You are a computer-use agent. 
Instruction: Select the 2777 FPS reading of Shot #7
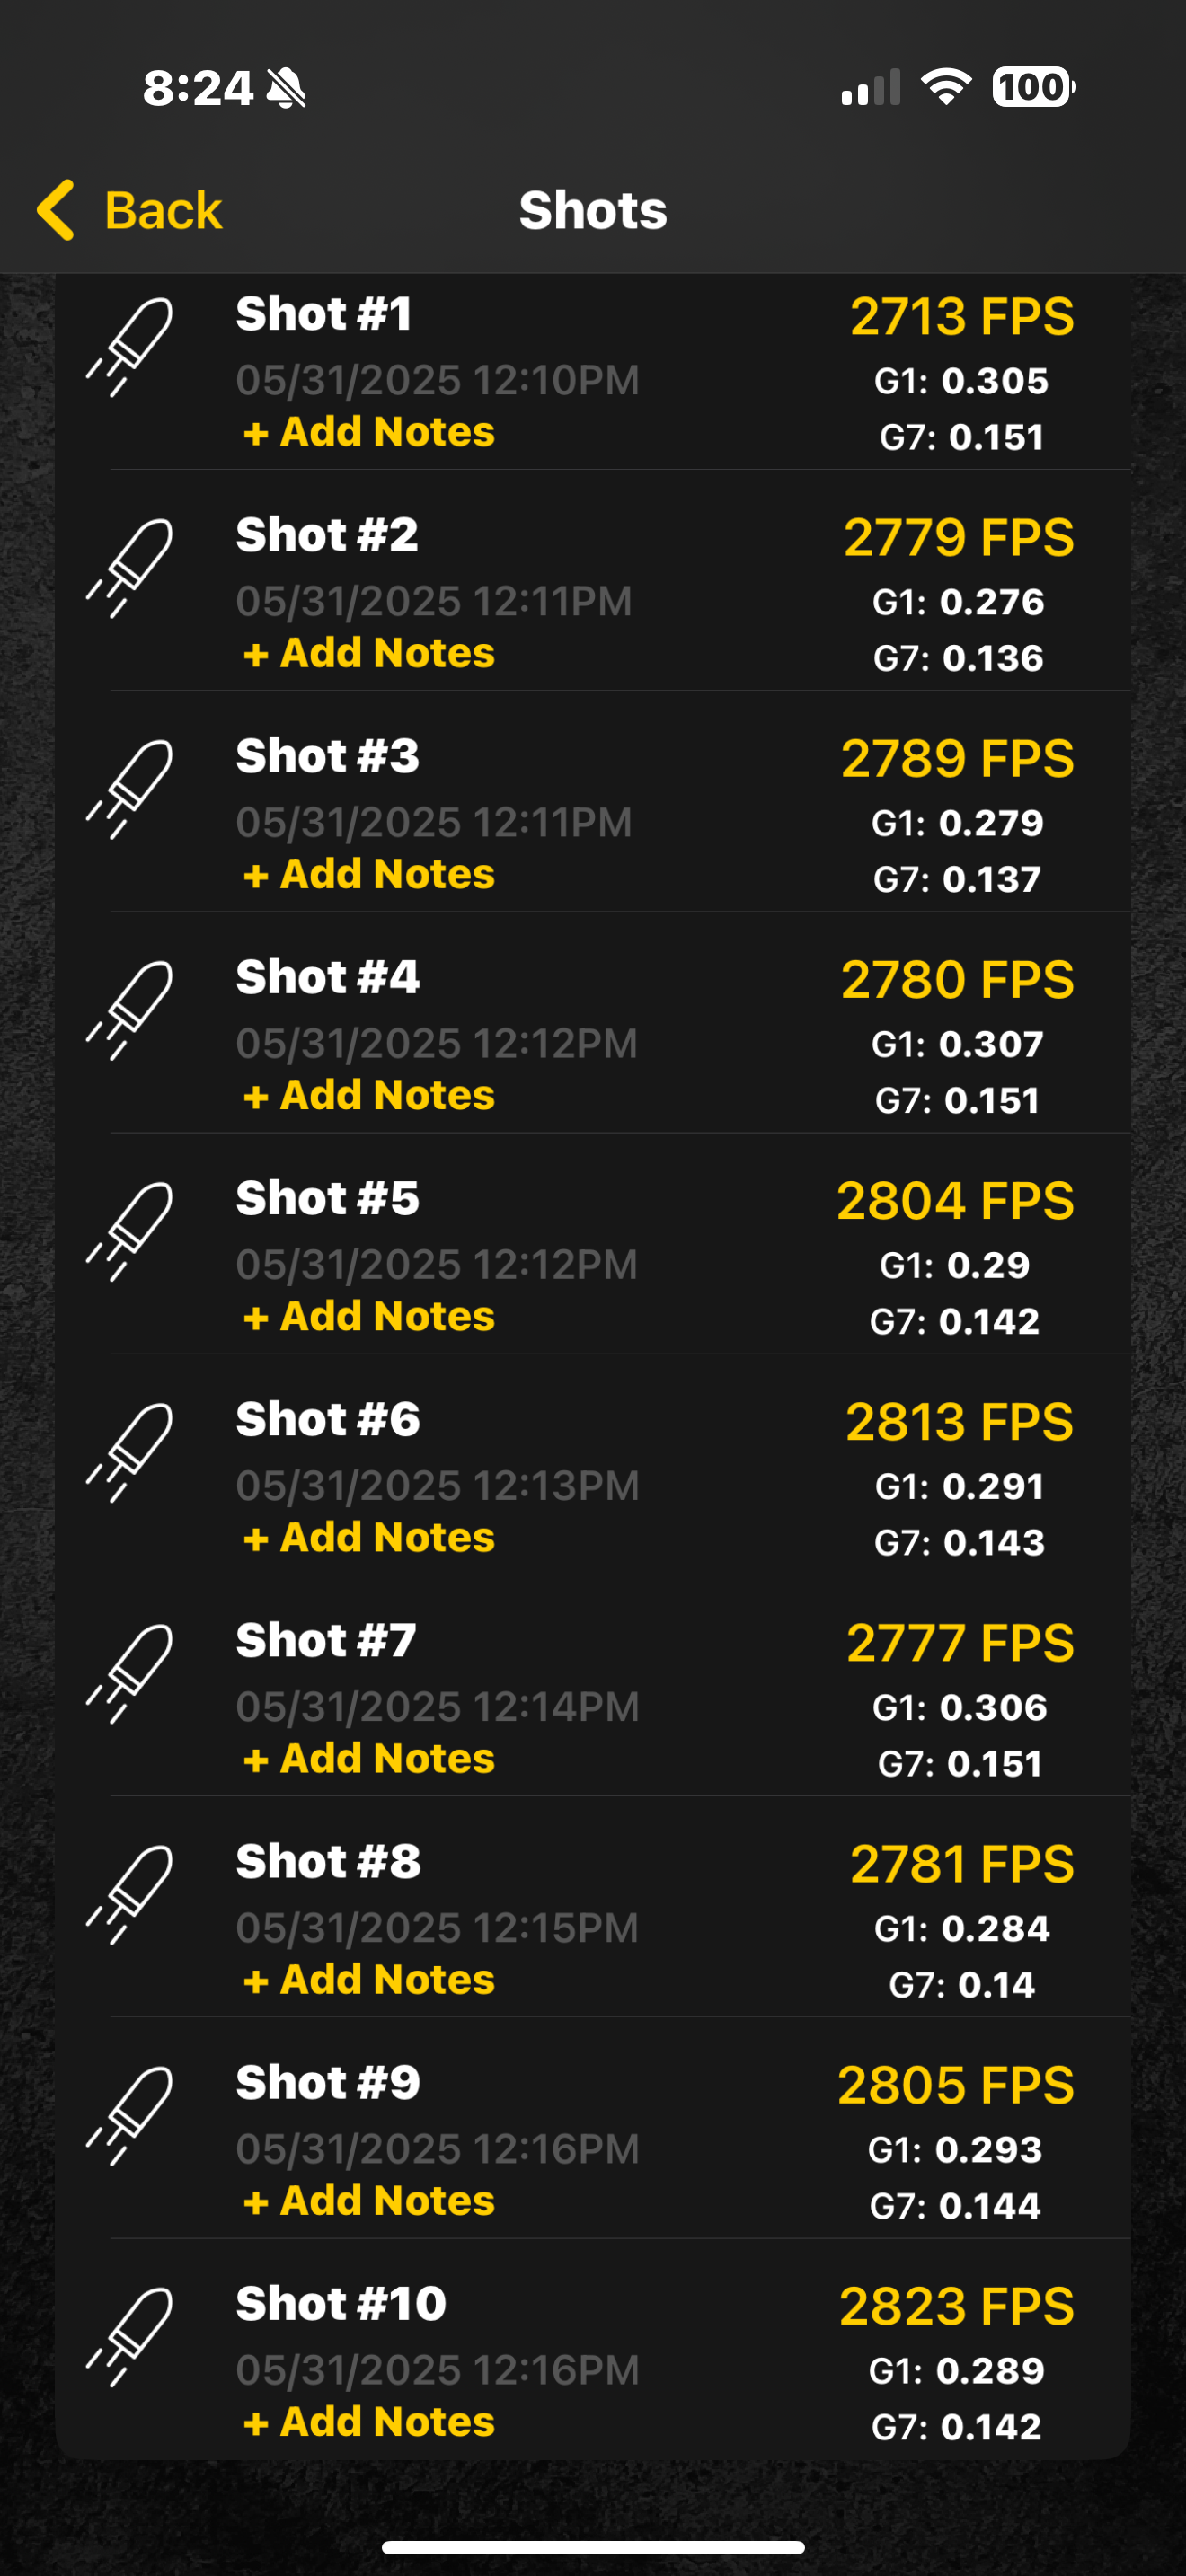(960, 1642)
